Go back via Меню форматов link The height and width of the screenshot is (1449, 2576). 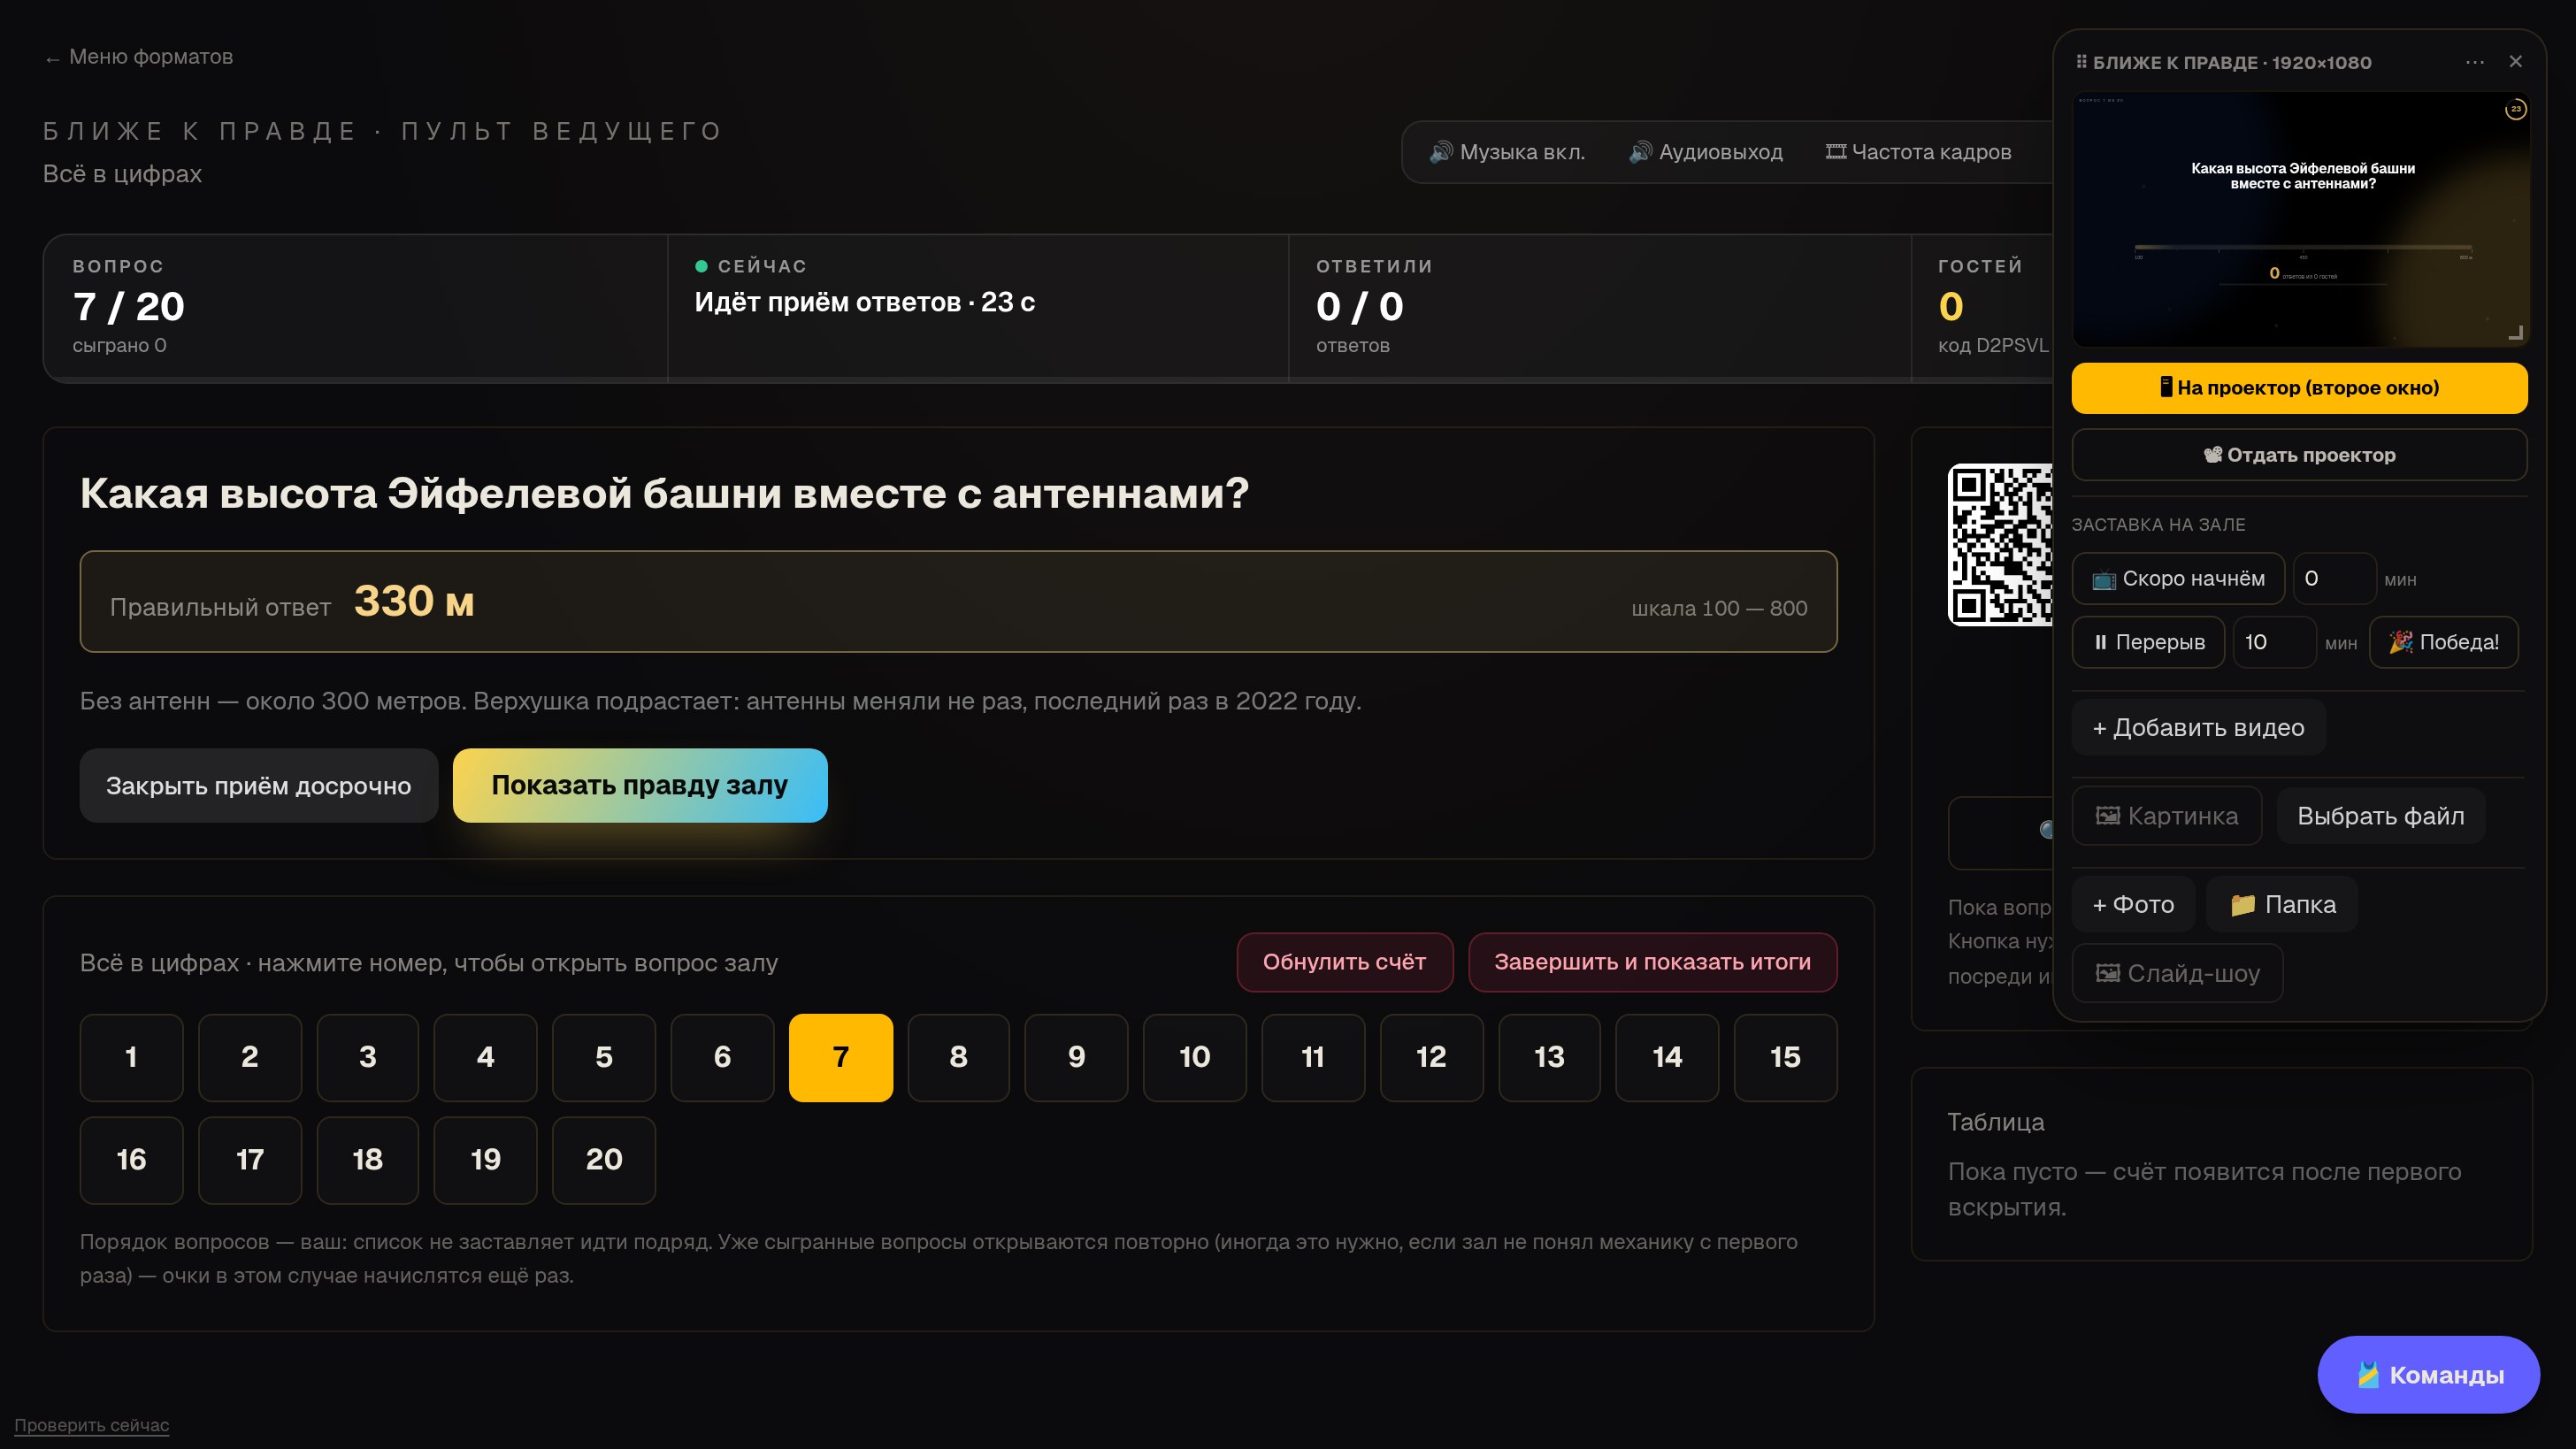click(138, 57)
